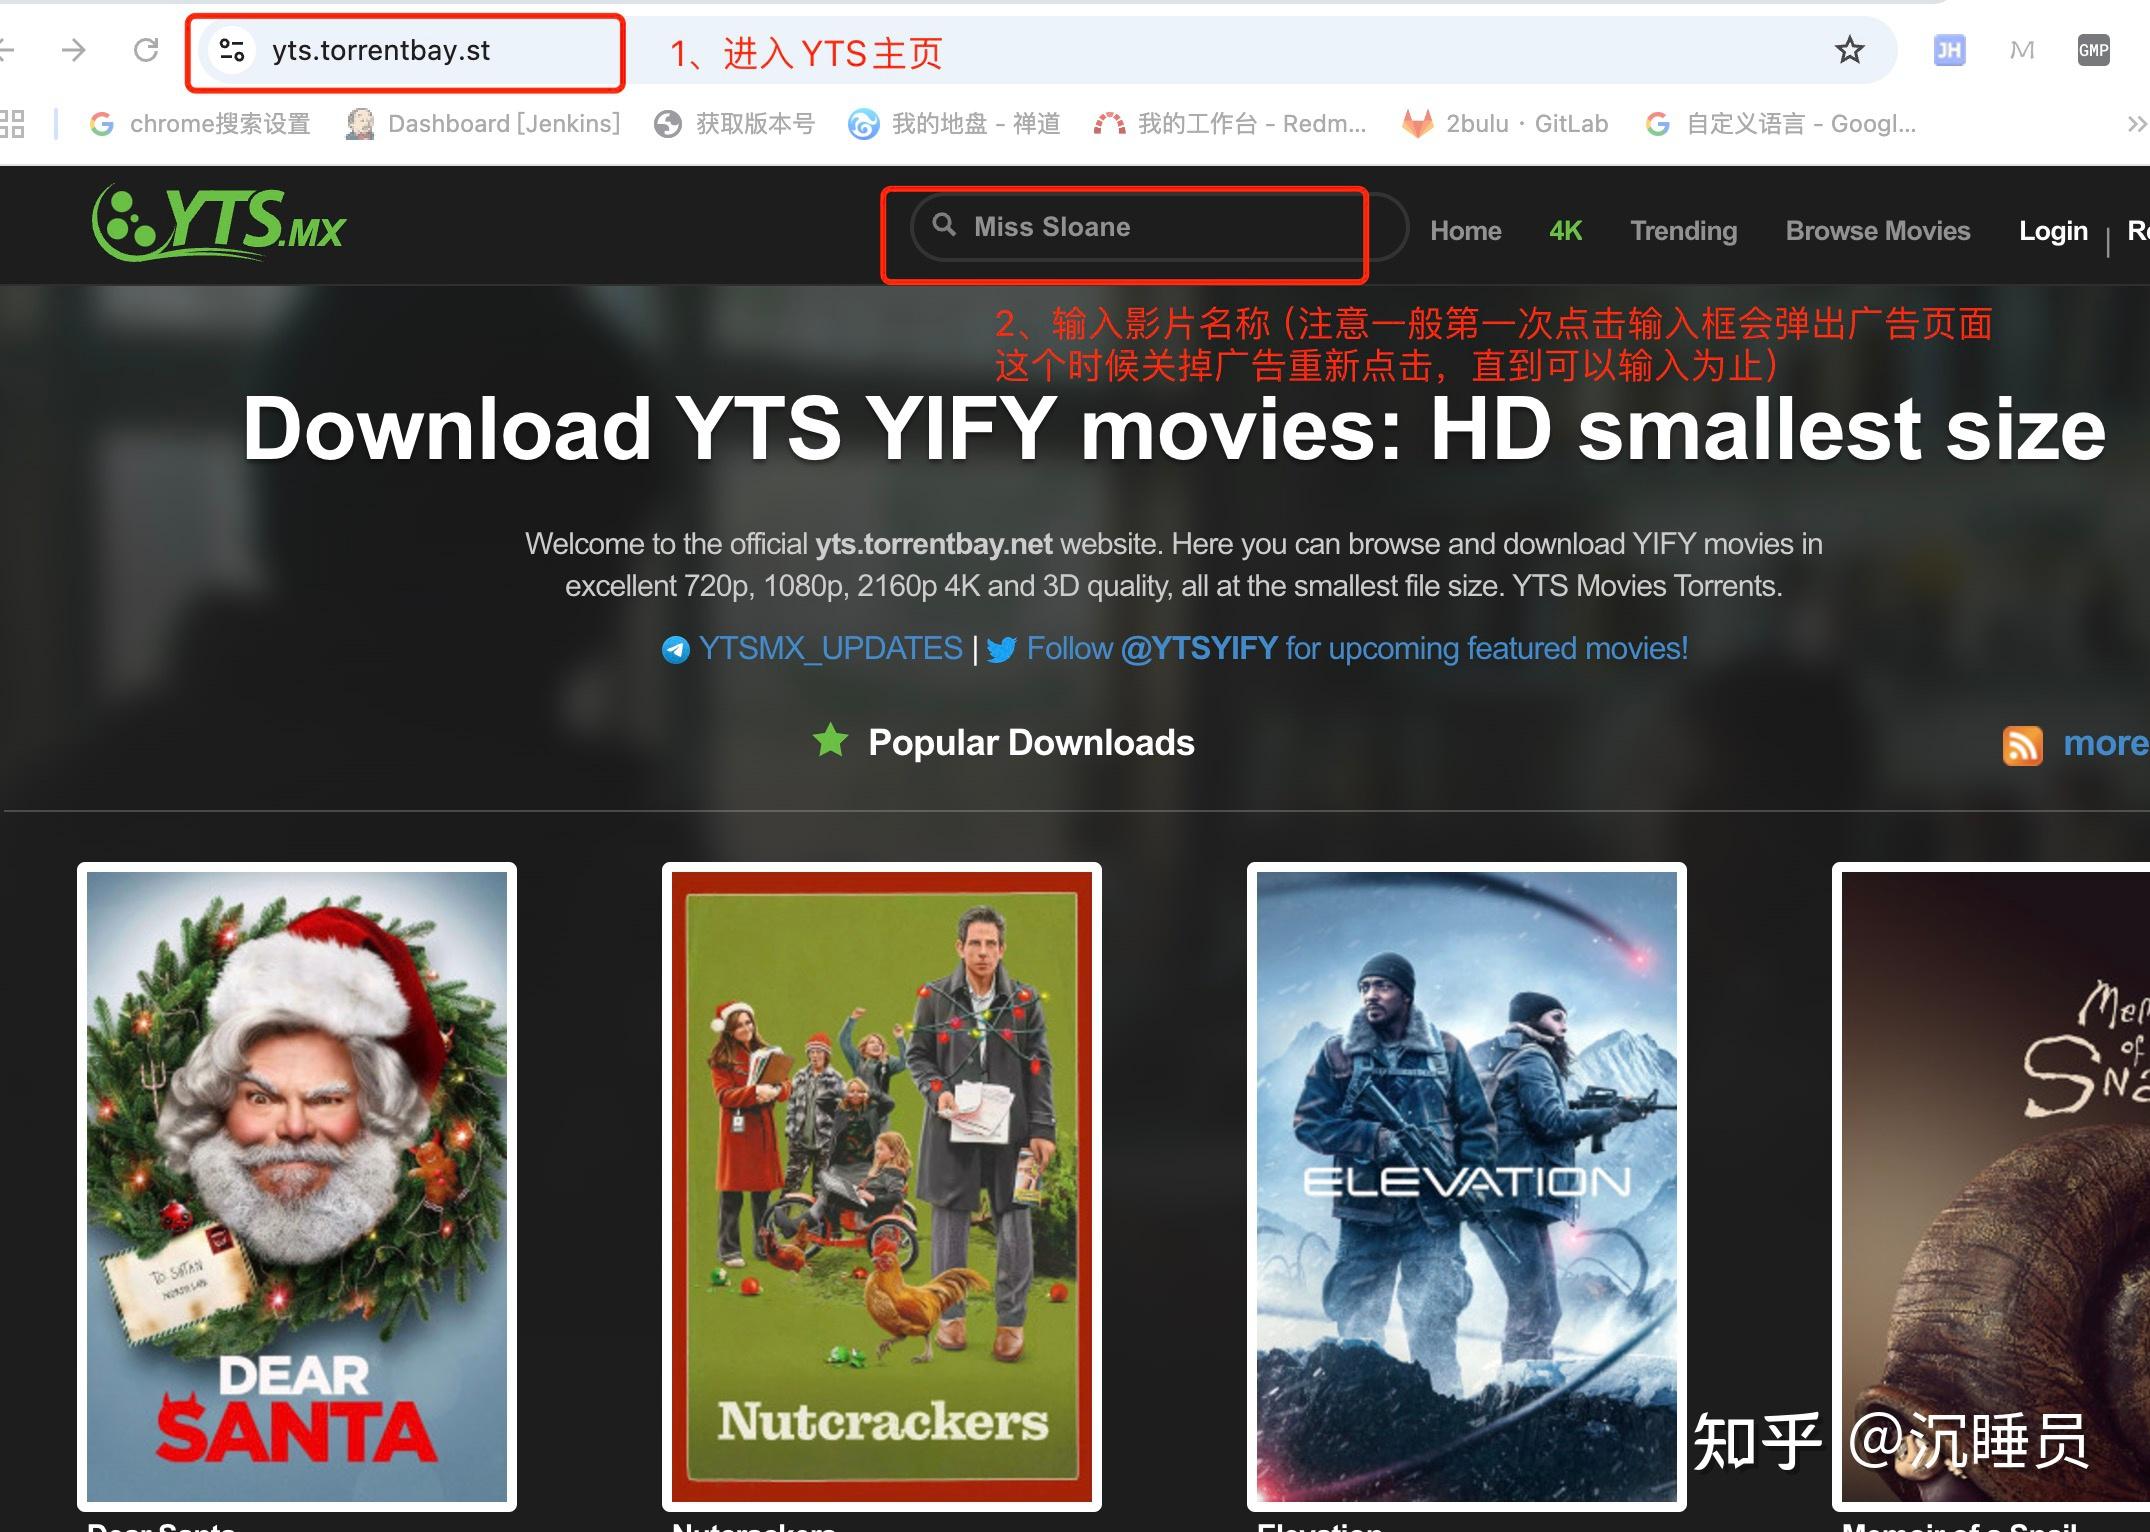Click the Popular Downloads heading
The height and width of the screenshot is (1532, 2150).
[x=1031, y=743]
